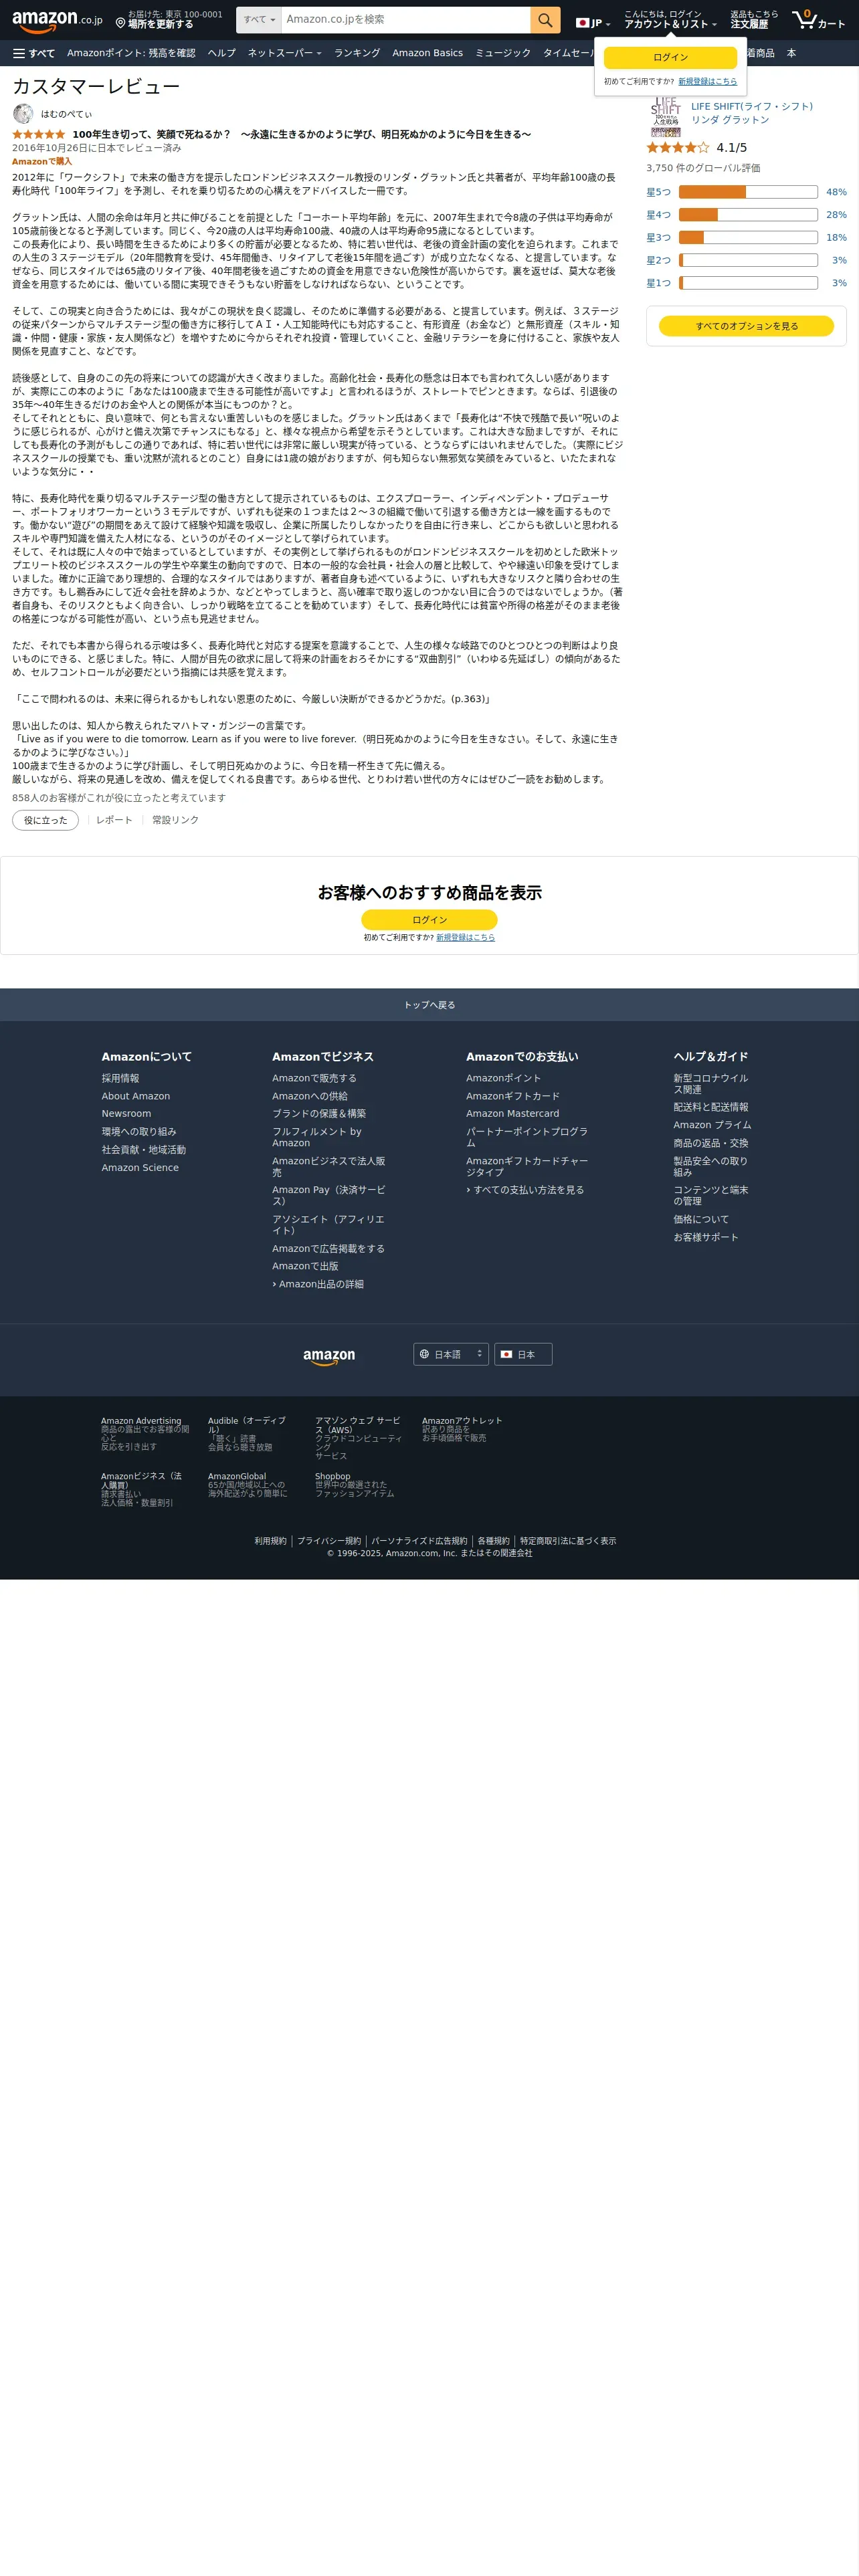
Task: Open ヘルプ nav item
Action: pyautogui.click(x=222, y=53)
